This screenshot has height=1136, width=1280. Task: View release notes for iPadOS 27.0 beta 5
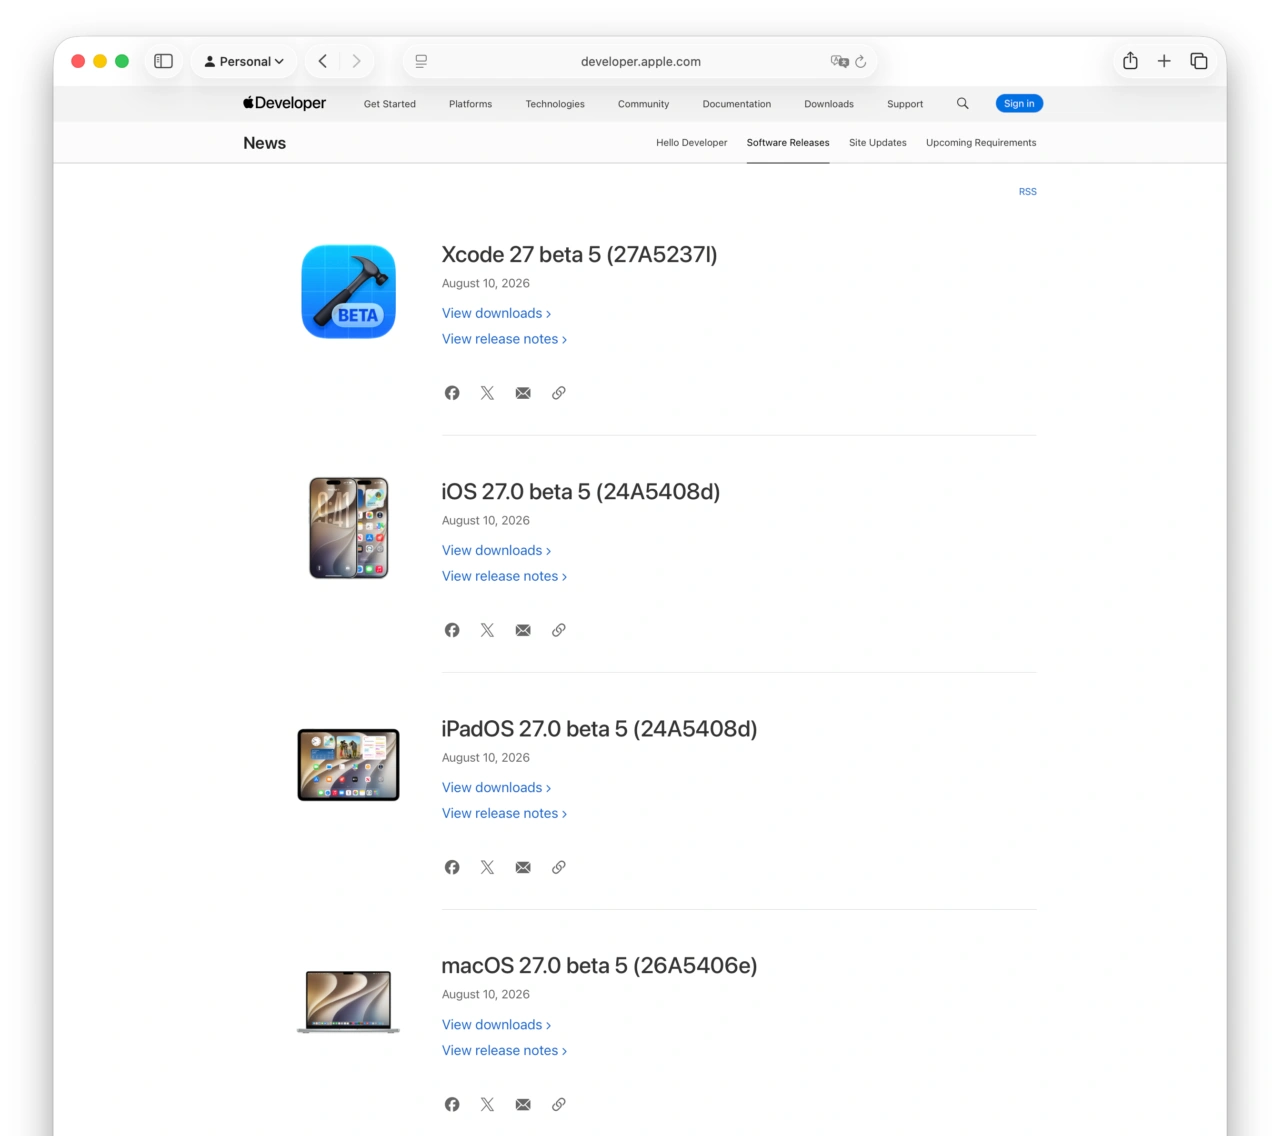coord(504,813)
